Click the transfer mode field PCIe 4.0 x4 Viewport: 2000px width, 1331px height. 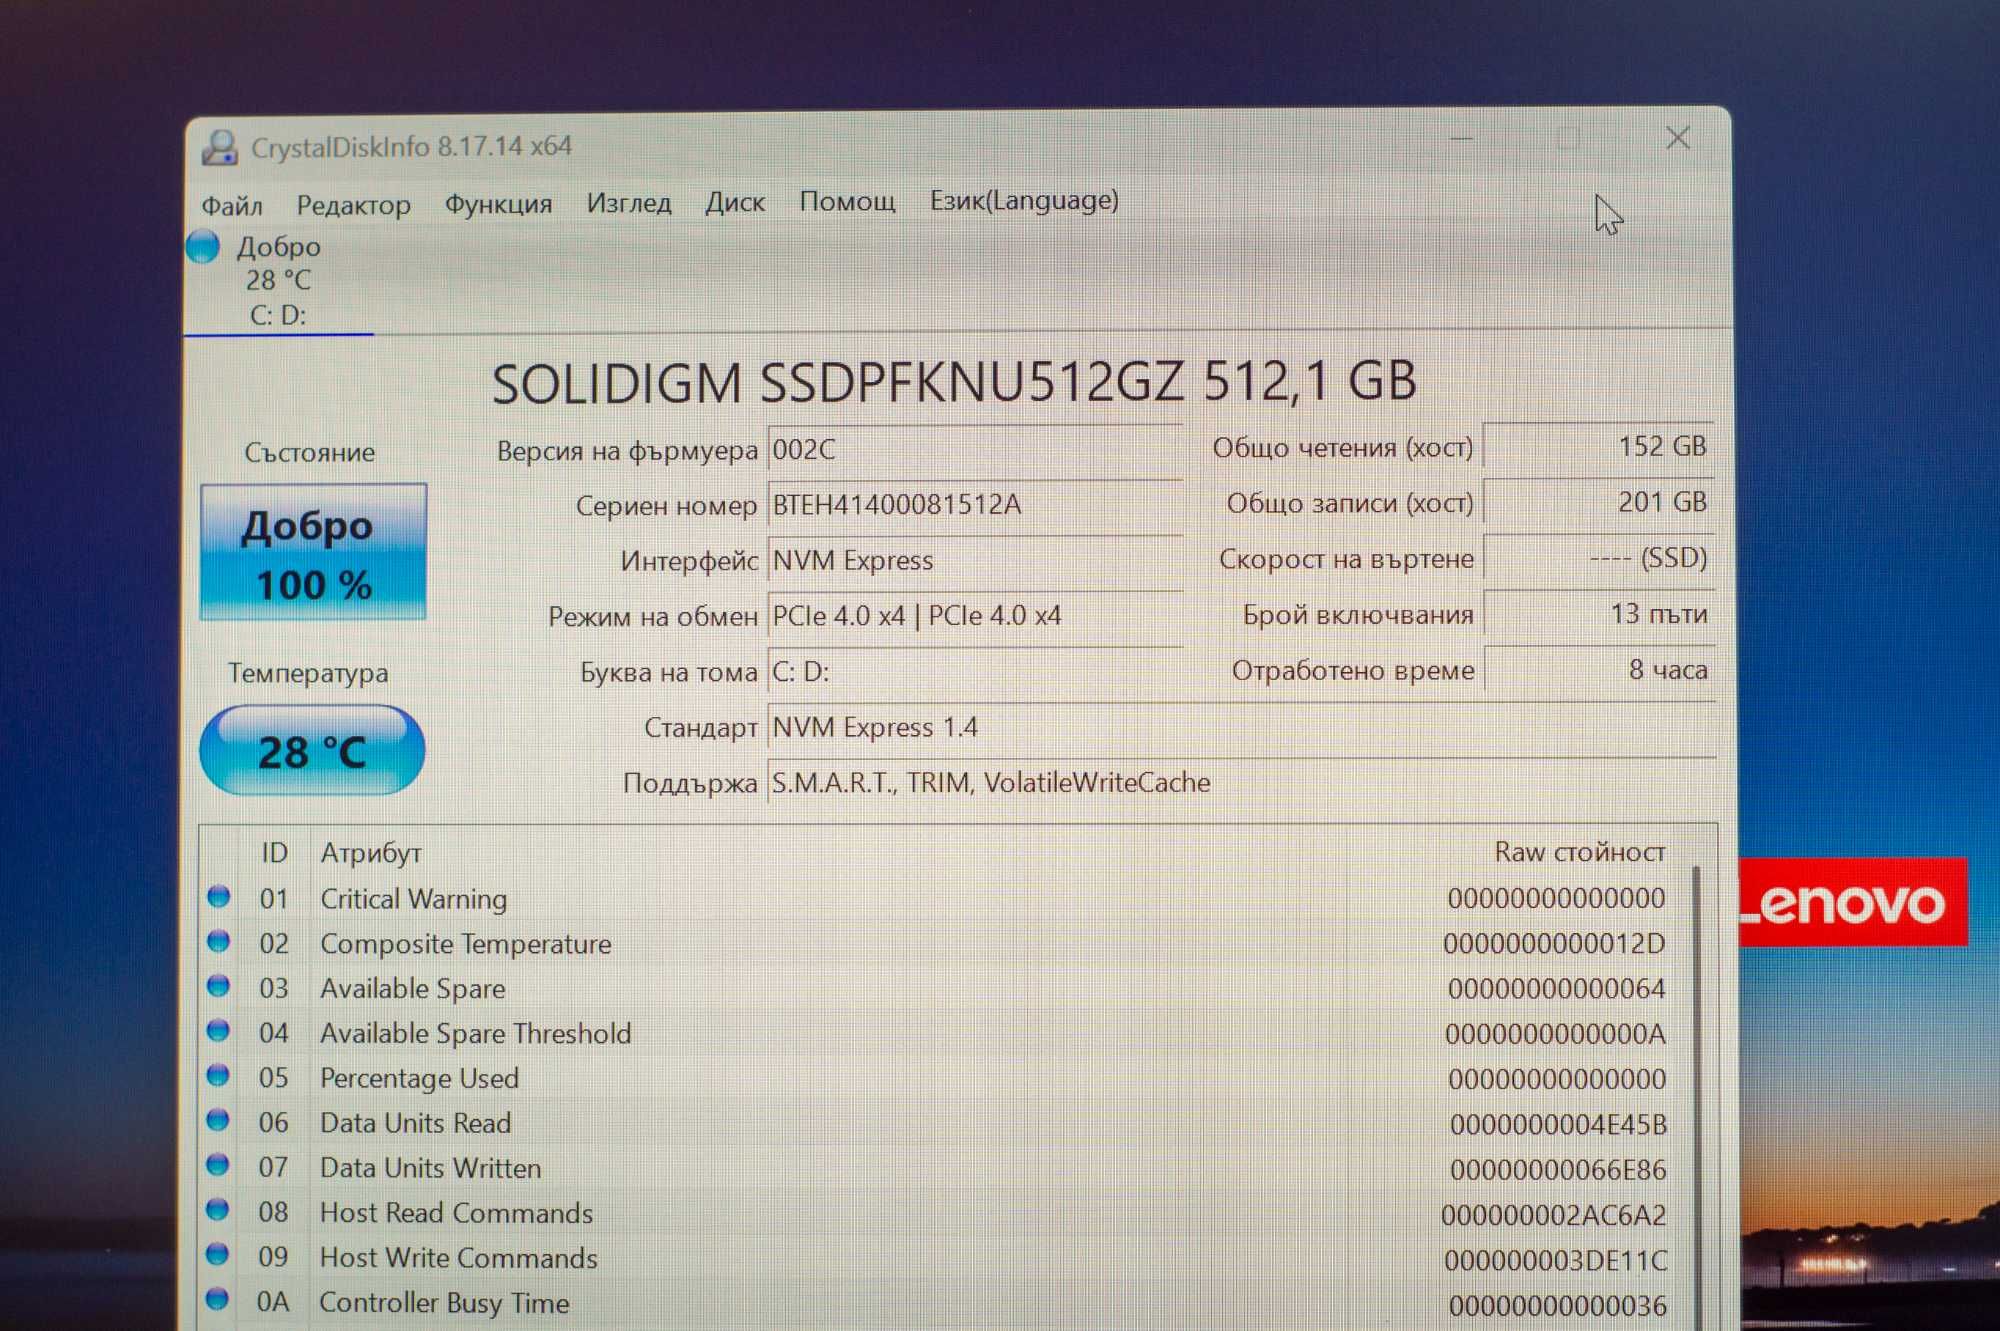(975, 616)
